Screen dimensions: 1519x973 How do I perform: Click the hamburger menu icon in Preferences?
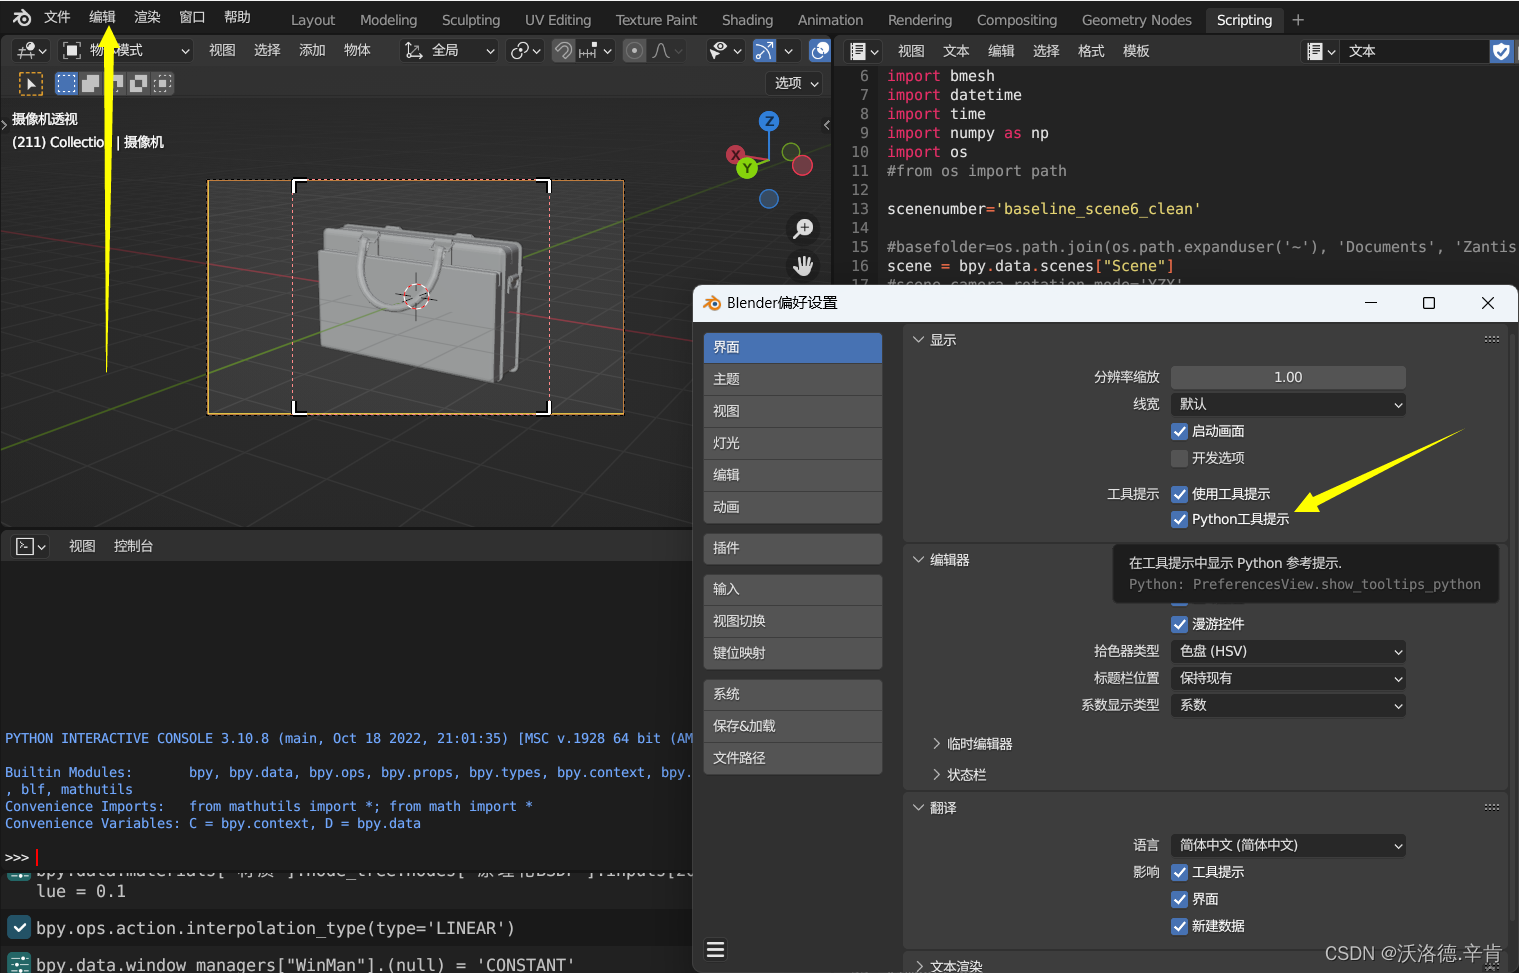(715, 949)
